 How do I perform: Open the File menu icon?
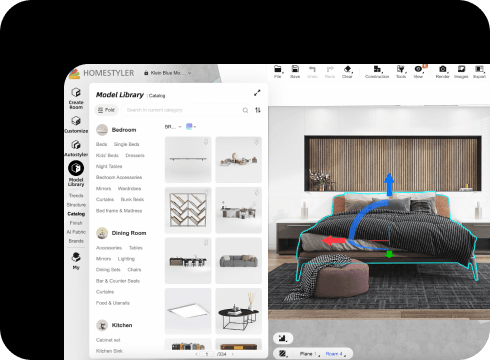(278, 69)
